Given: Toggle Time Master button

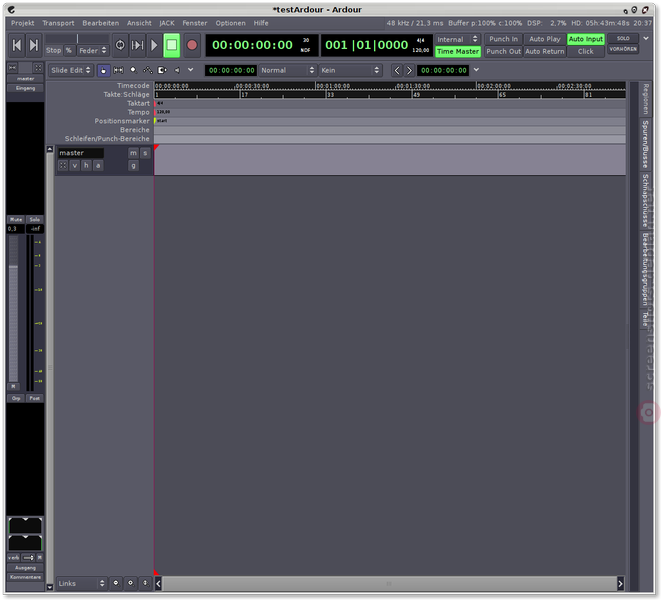Looking at the screenshot, I should pos(458,51).
